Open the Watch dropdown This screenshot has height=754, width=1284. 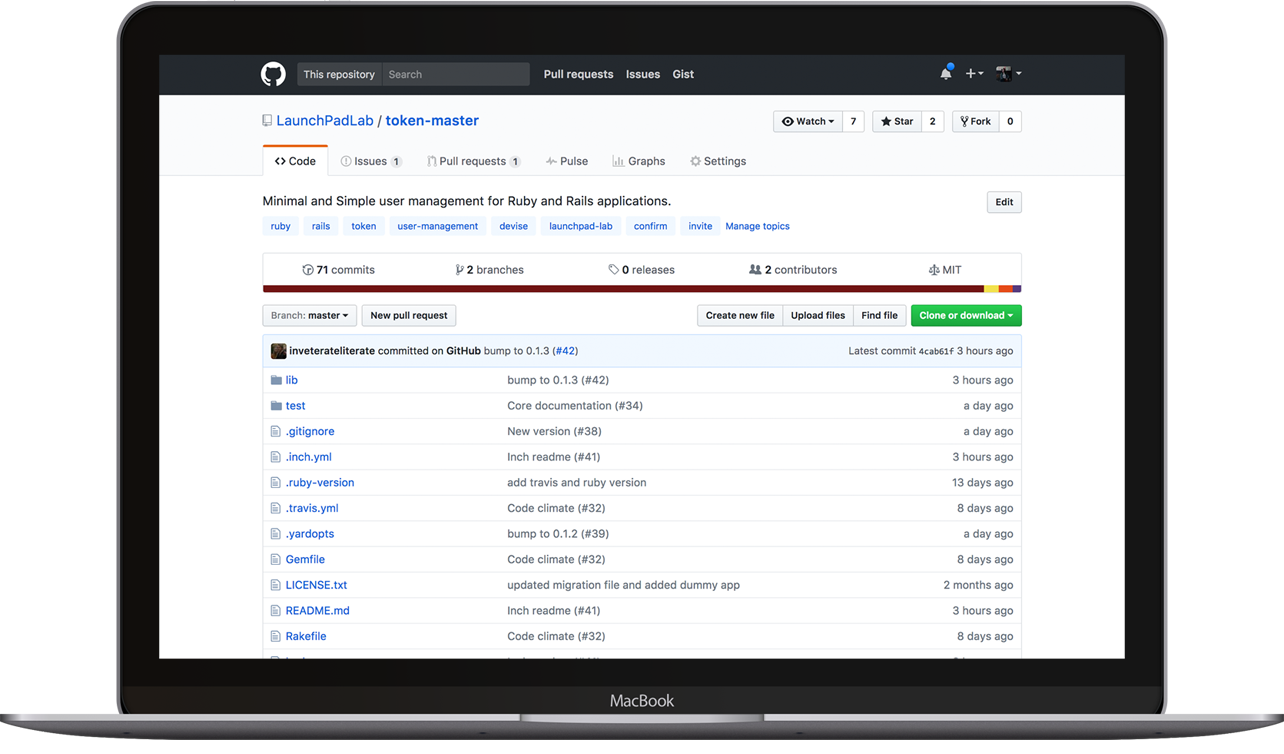click(808, 122)
